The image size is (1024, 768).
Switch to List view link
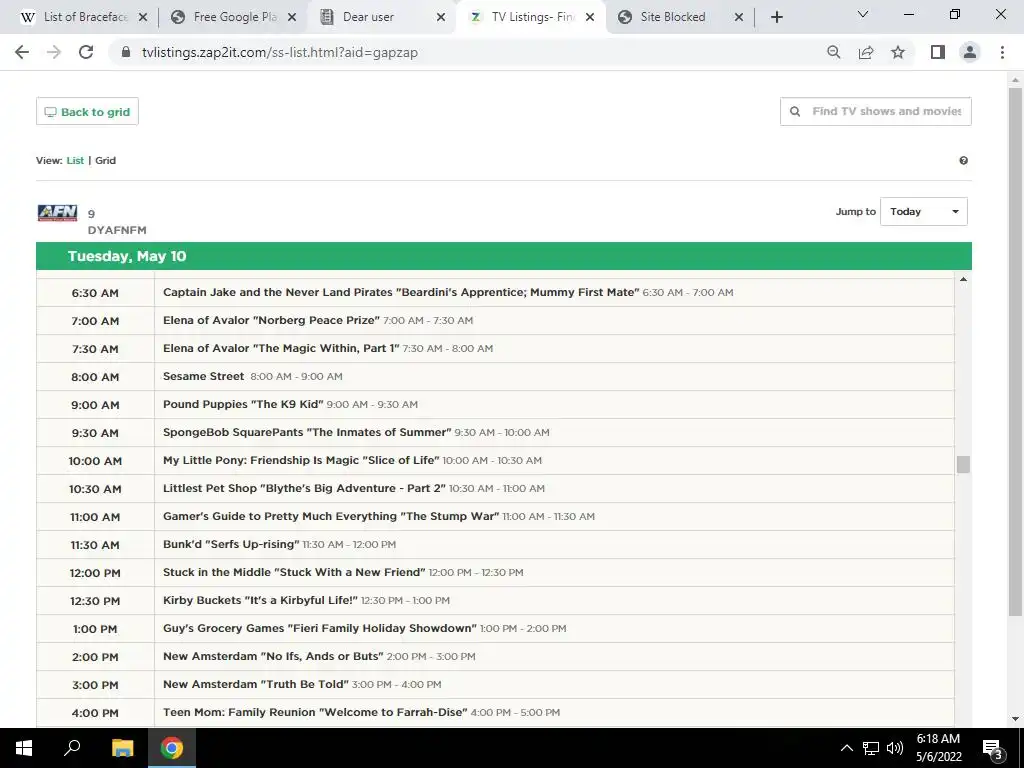[75, 160]
